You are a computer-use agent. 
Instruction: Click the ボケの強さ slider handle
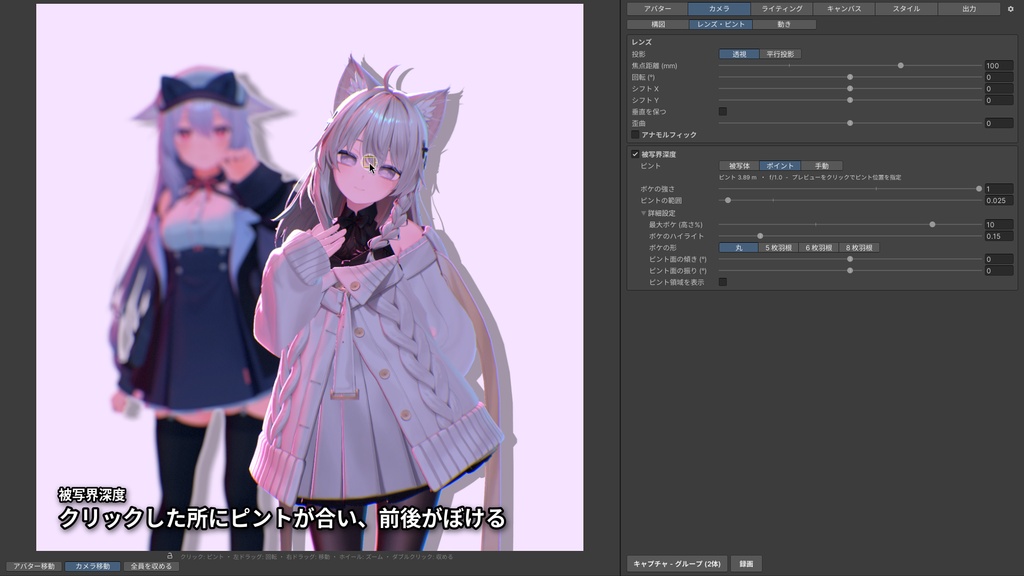978,189
